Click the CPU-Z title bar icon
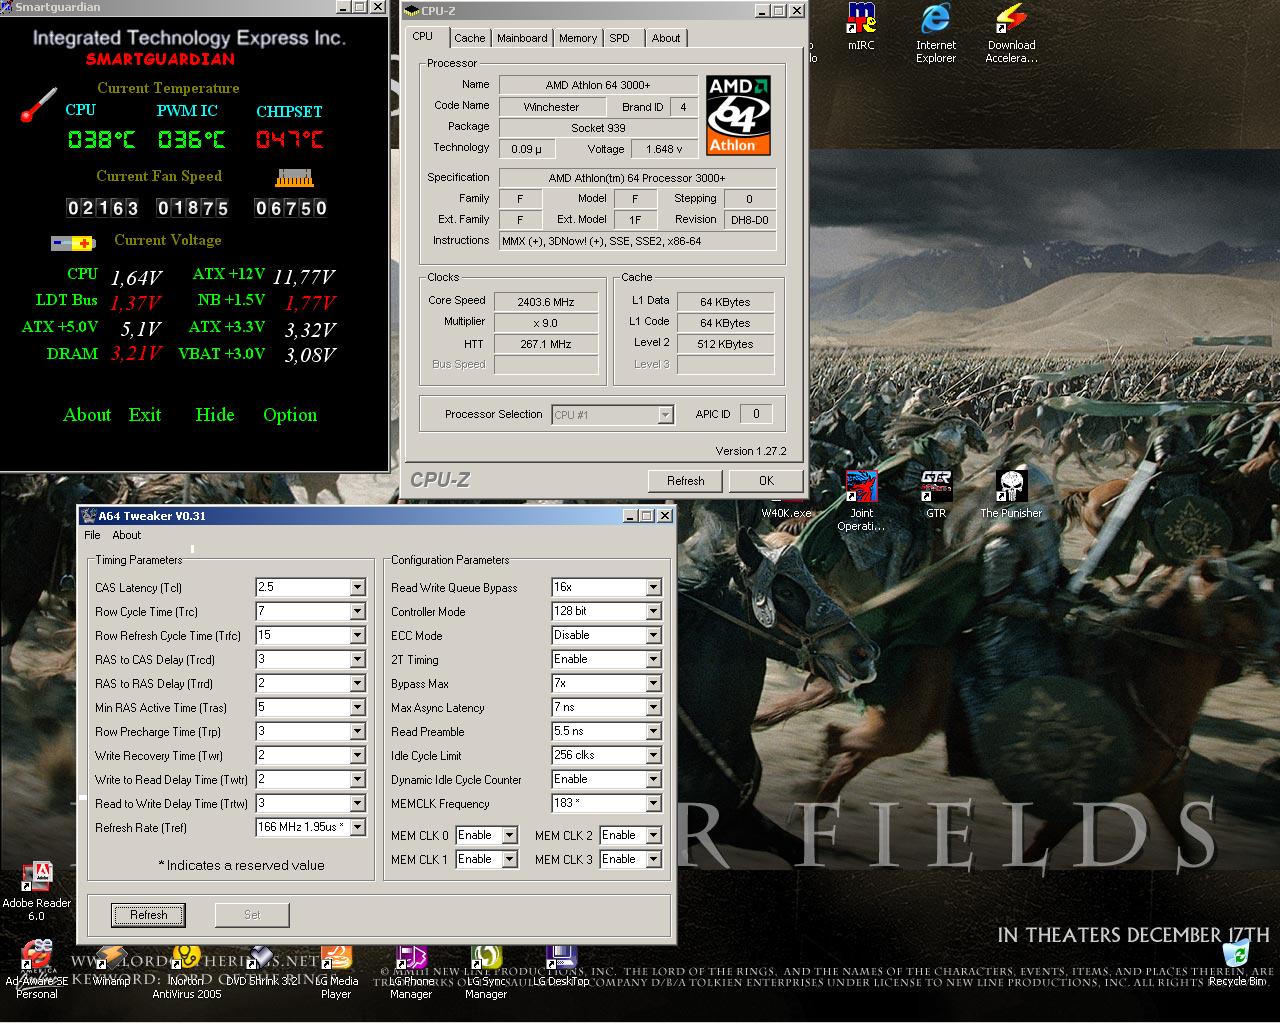 (413, 11)
